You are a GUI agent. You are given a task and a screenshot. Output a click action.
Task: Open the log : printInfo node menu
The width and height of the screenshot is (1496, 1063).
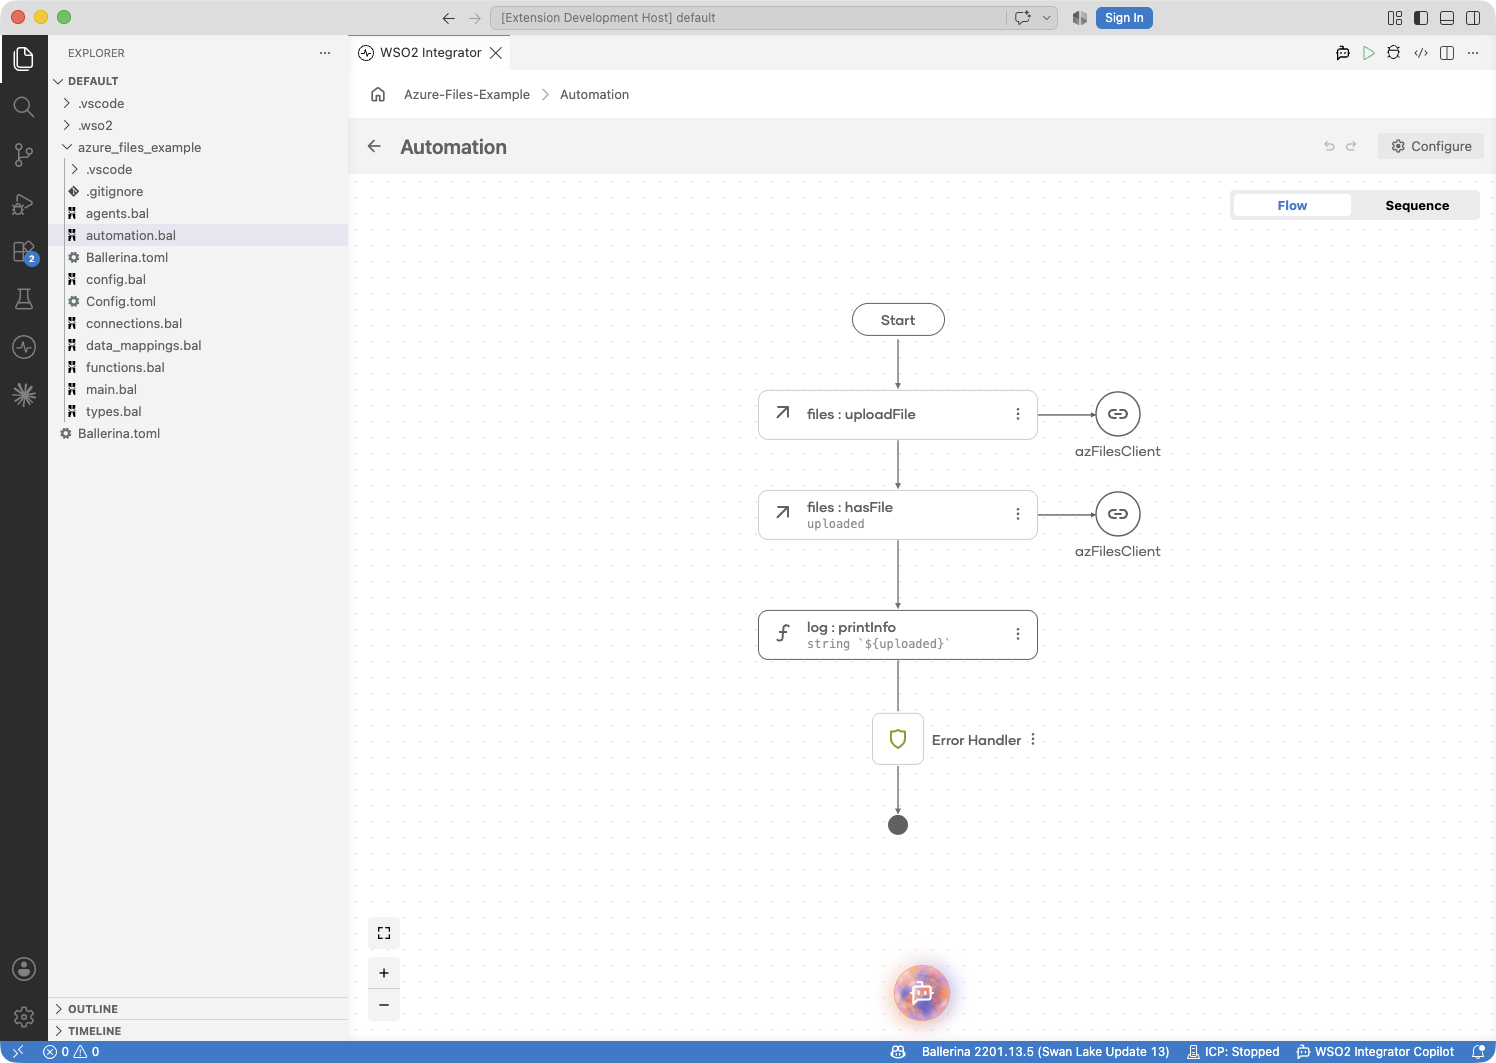pos(1018,634)
